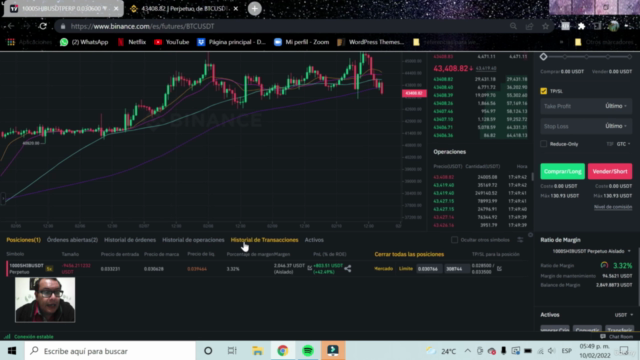The width and height of the screenshot is (640, 360).
Task: Click the Comprar/Long button
Action: click(x=562, y=171)
